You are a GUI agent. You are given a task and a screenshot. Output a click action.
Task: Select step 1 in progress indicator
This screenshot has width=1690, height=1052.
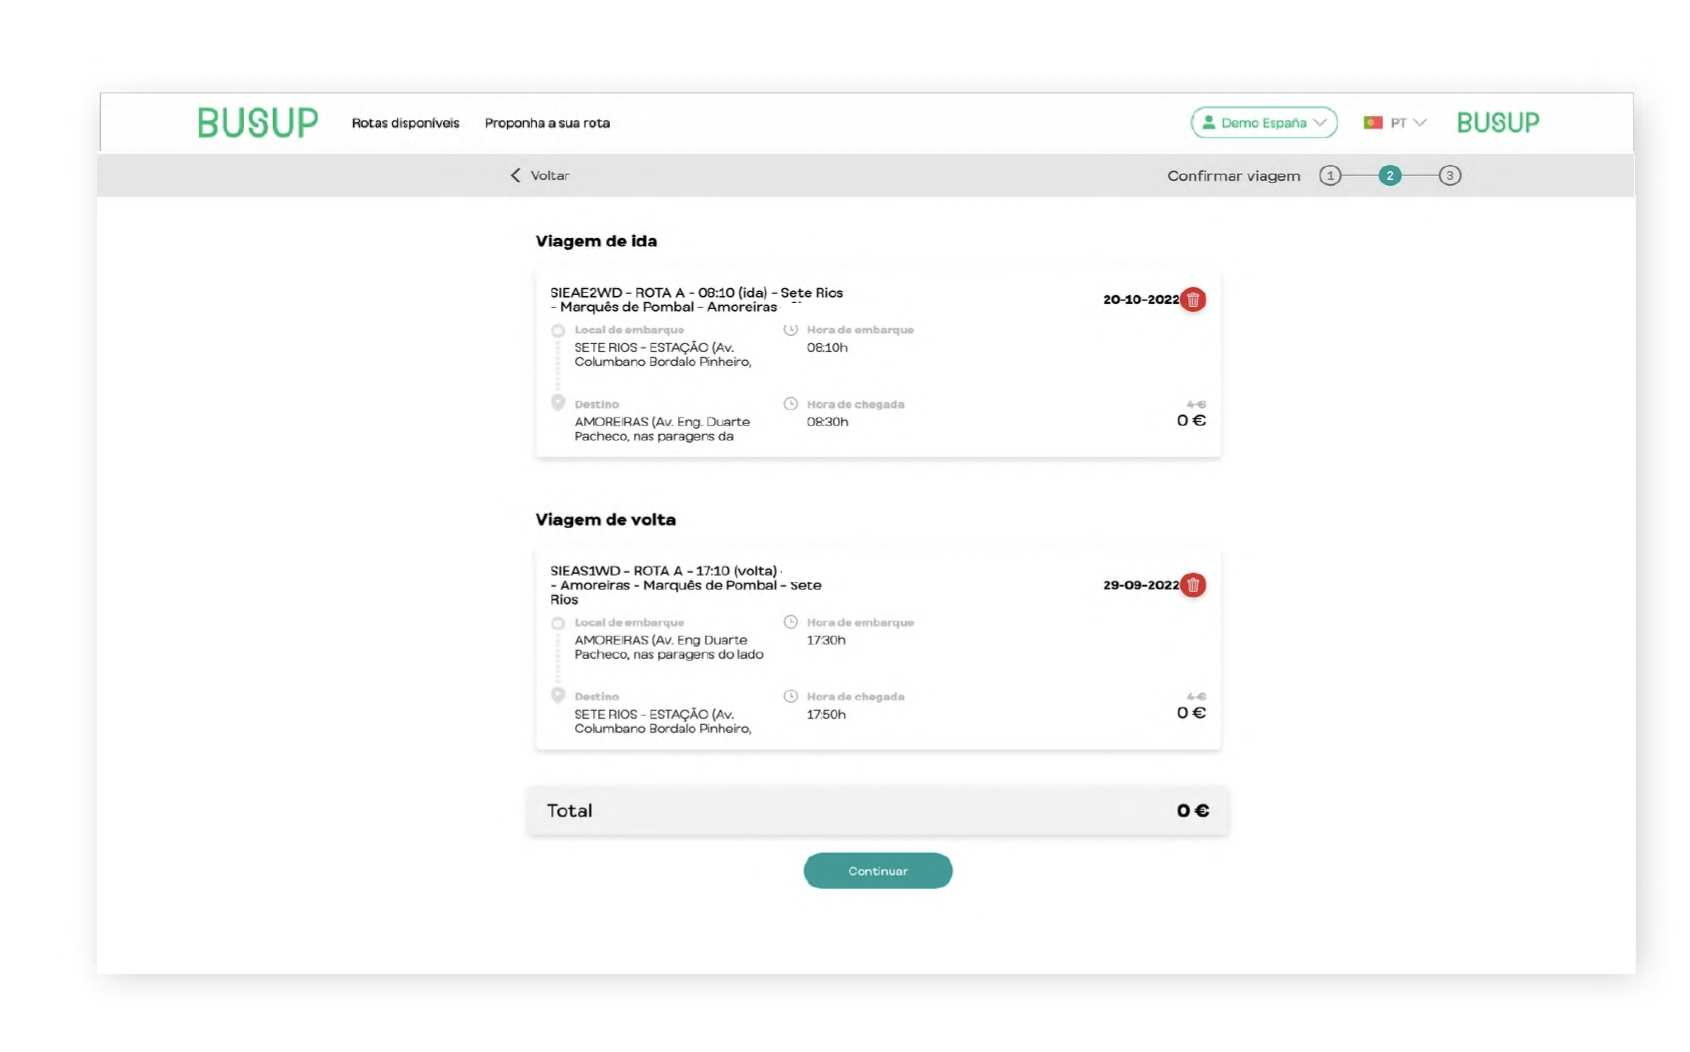pos(1330,176)
